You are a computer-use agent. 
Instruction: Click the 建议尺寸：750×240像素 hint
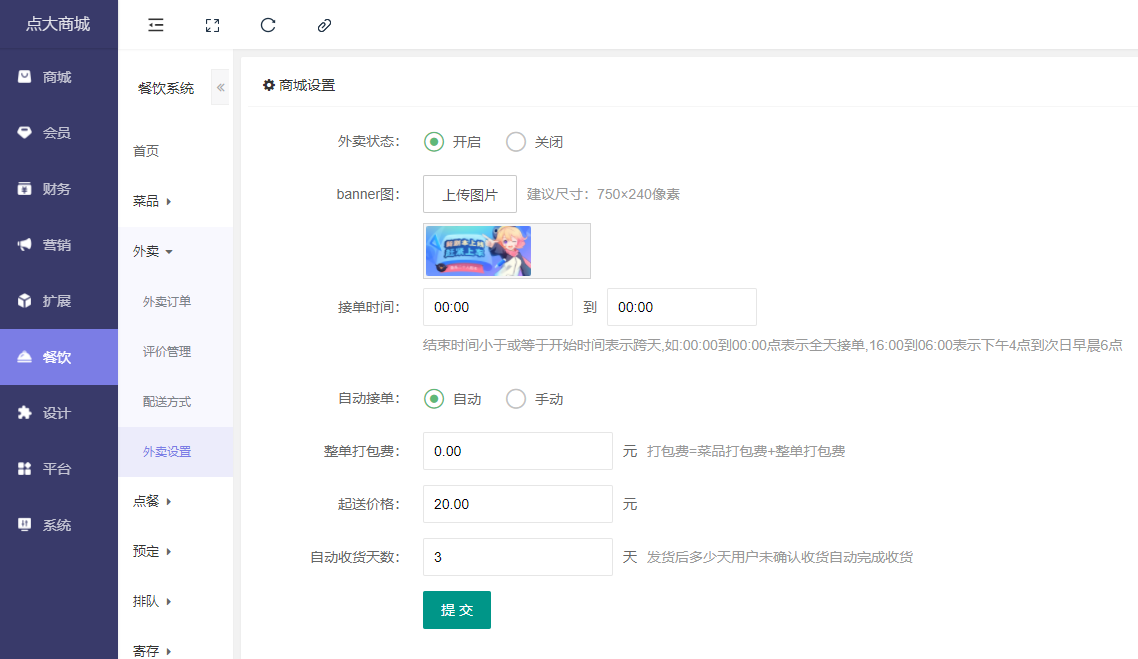click(x=603, y=194)
